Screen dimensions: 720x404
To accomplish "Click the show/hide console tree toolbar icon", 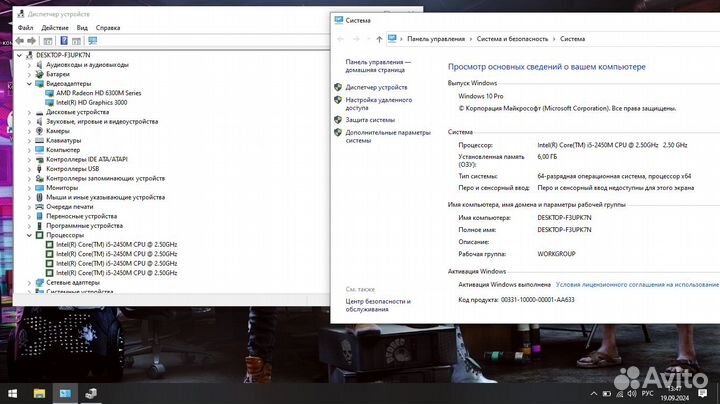I will pos(48,41).
